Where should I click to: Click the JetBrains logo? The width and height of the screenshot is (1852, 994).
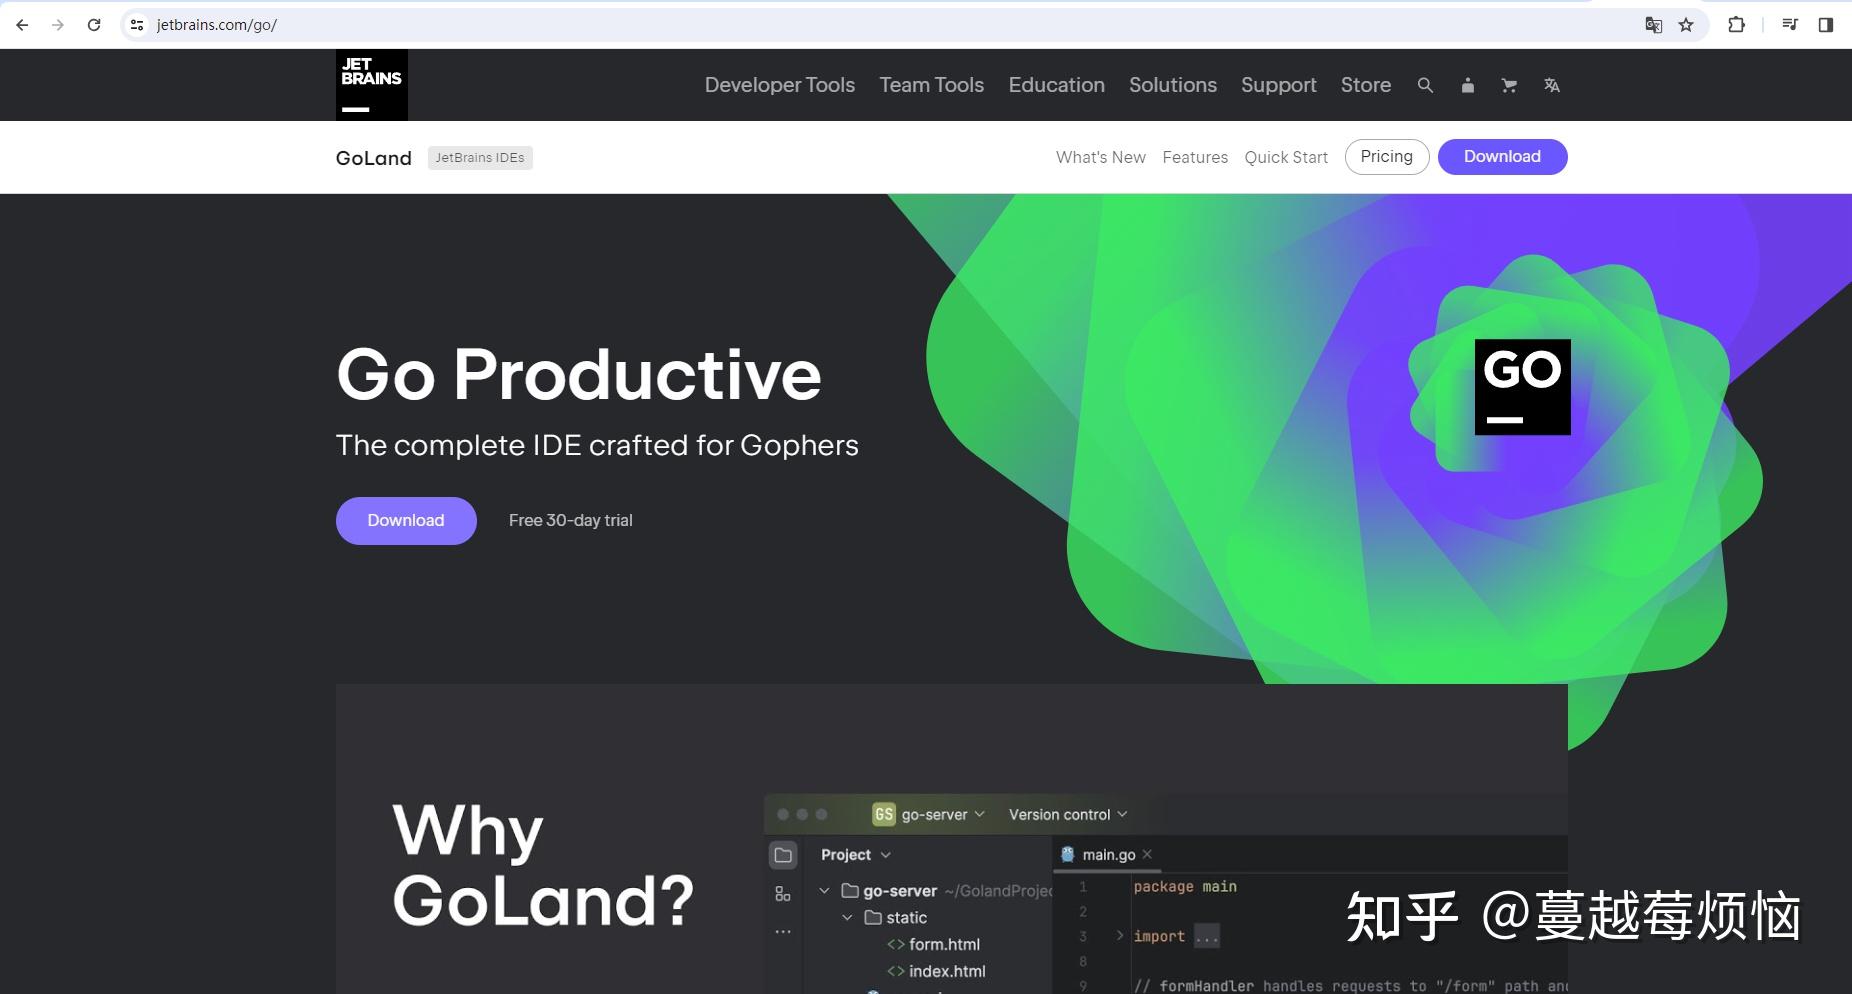point(371,84)
